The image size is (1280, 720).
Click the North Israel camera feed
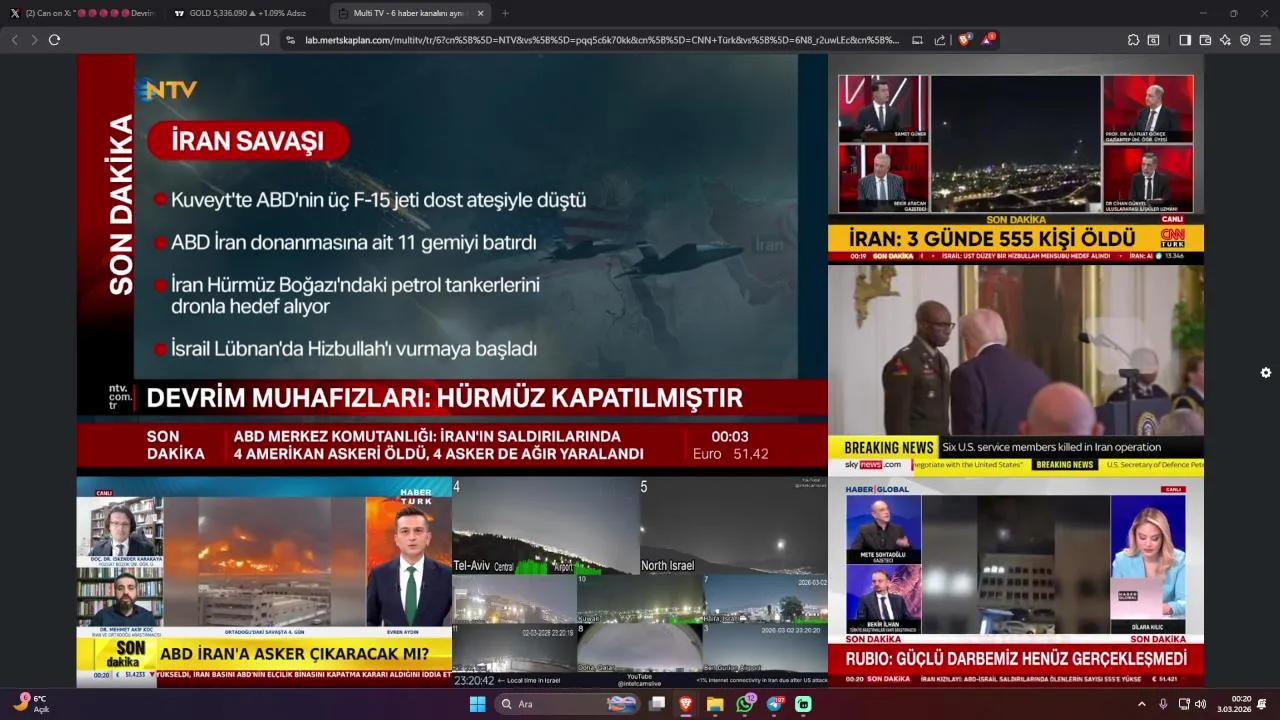pyautogui.click(x=734, y=526)
